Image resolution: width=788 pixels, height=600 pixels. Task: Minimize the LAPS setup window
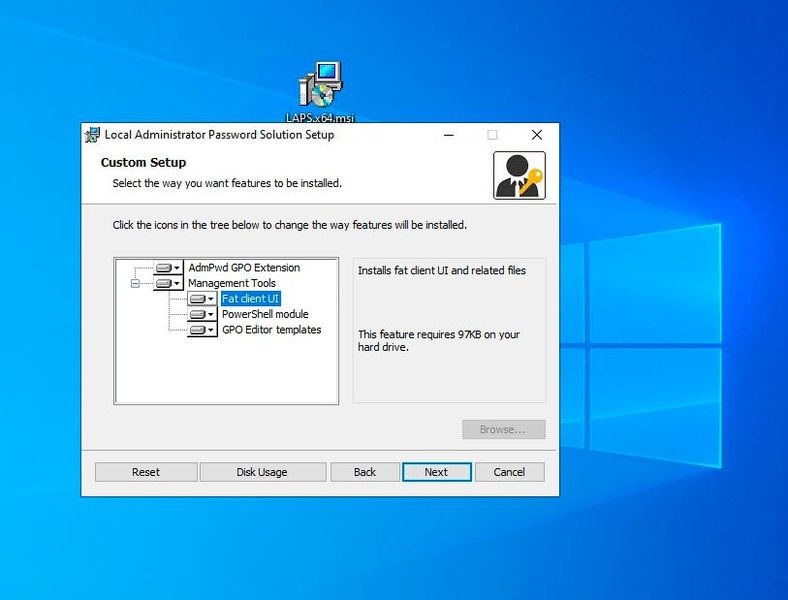click(449, 135)
